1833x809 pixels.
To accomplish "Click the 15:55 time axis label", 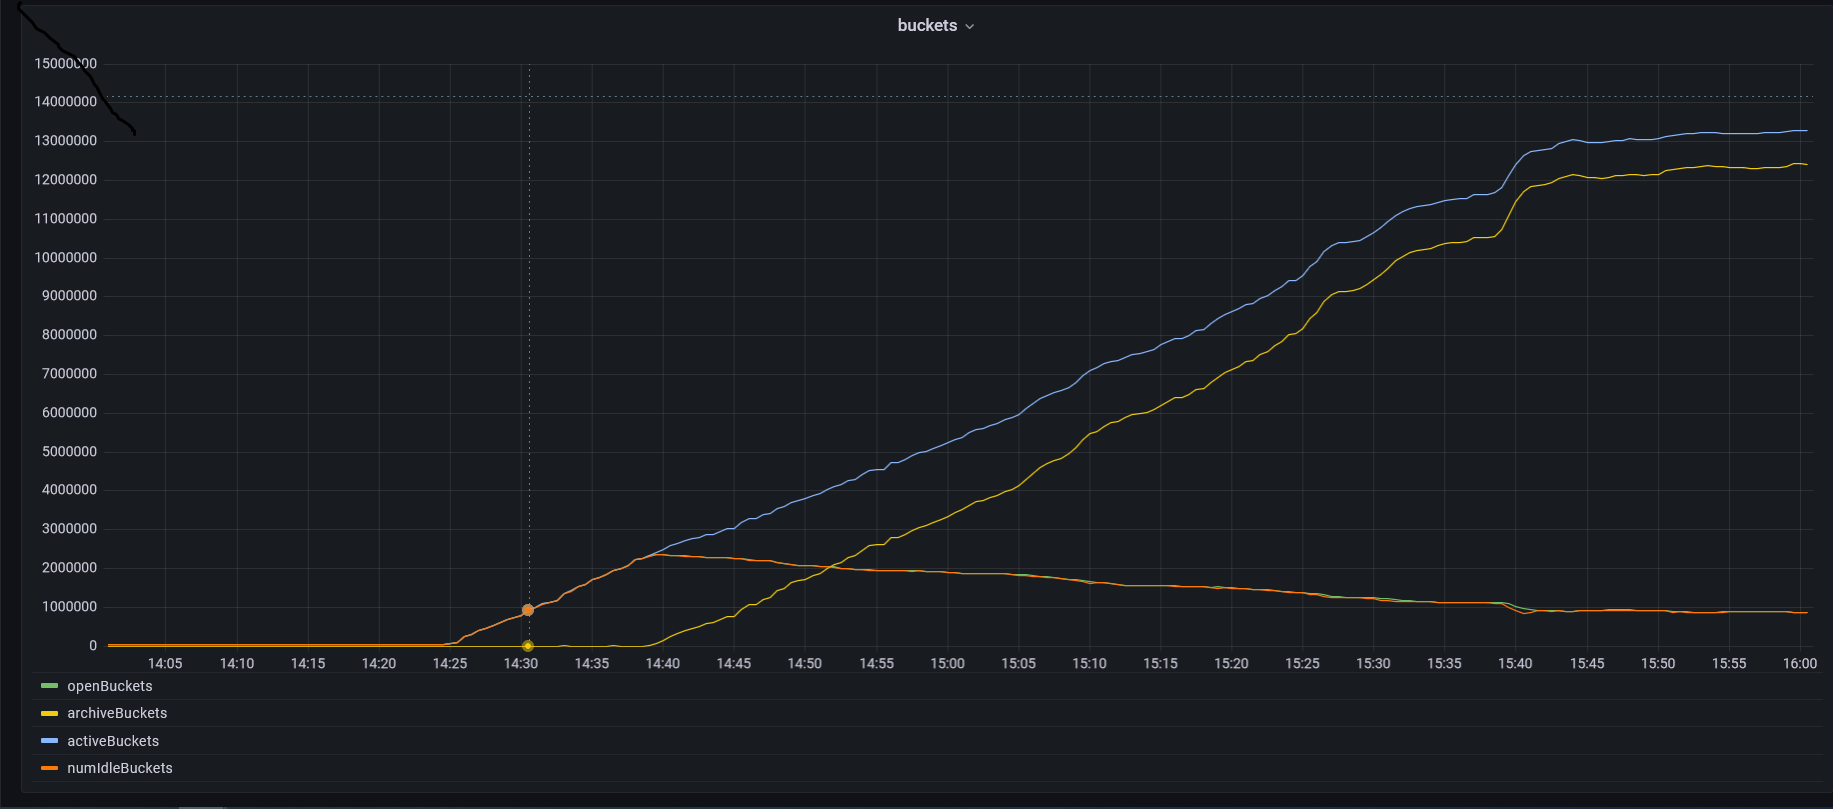I will (x=1729, y=664).
